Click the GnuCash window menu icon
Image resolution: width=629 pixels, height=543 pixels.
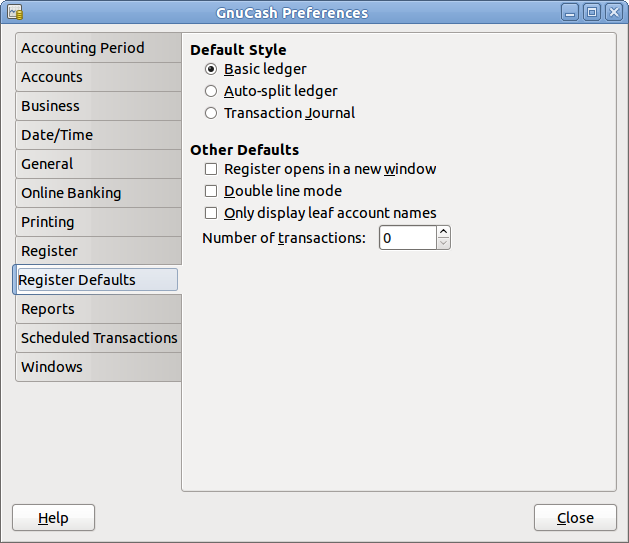click(x=14, y=13)
